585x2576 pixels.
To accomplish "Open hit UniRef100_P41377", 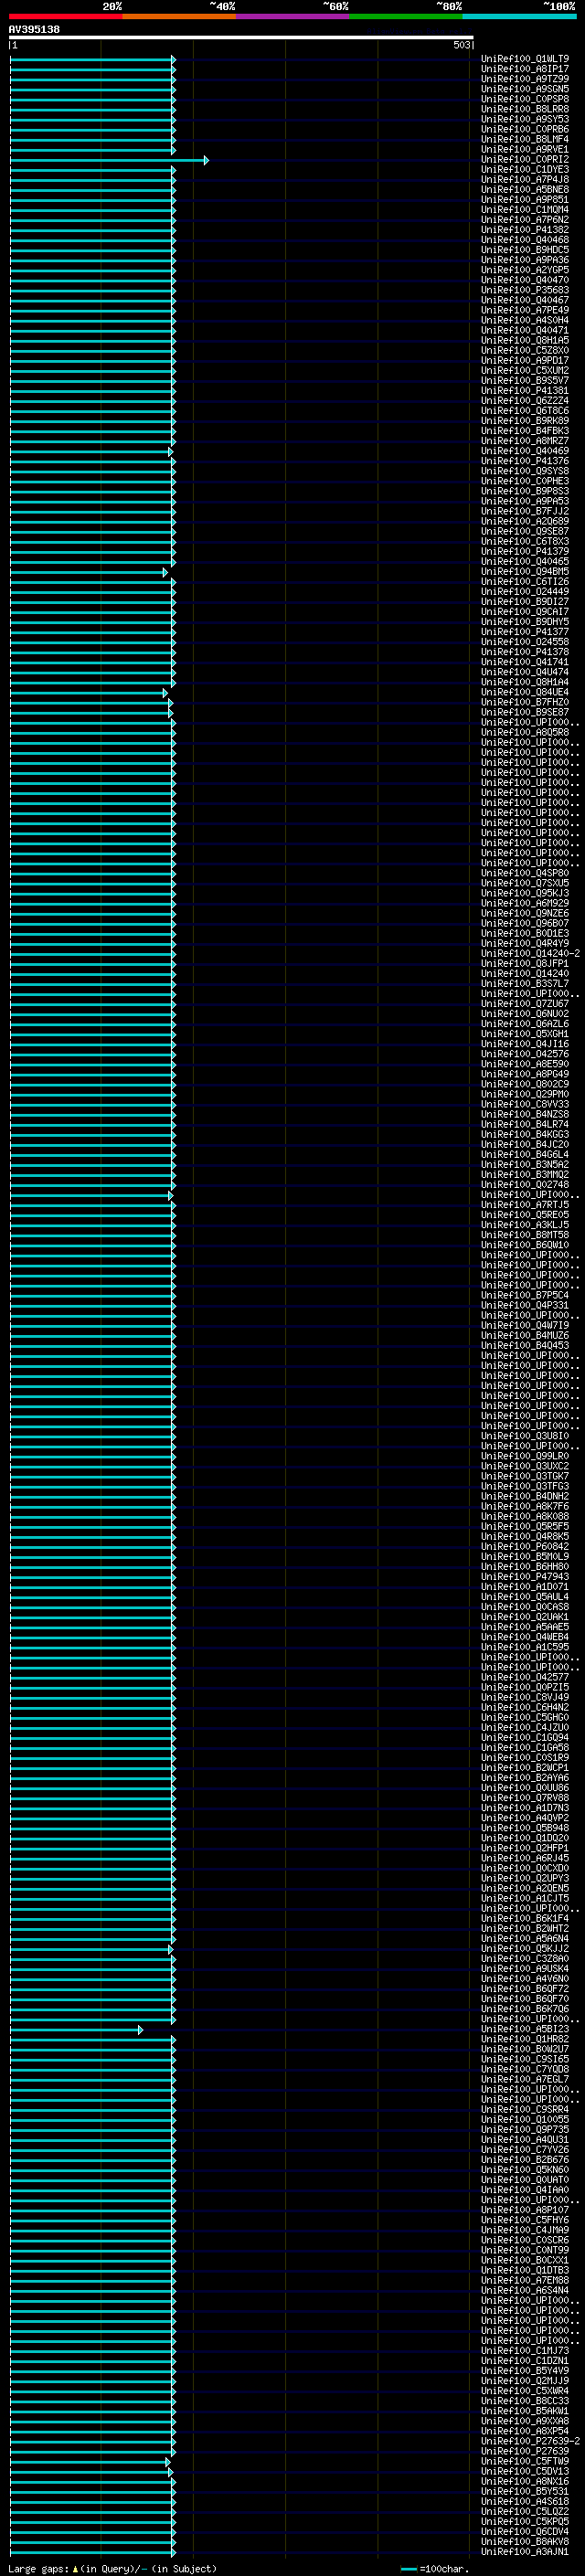I will tap(525, 632).
